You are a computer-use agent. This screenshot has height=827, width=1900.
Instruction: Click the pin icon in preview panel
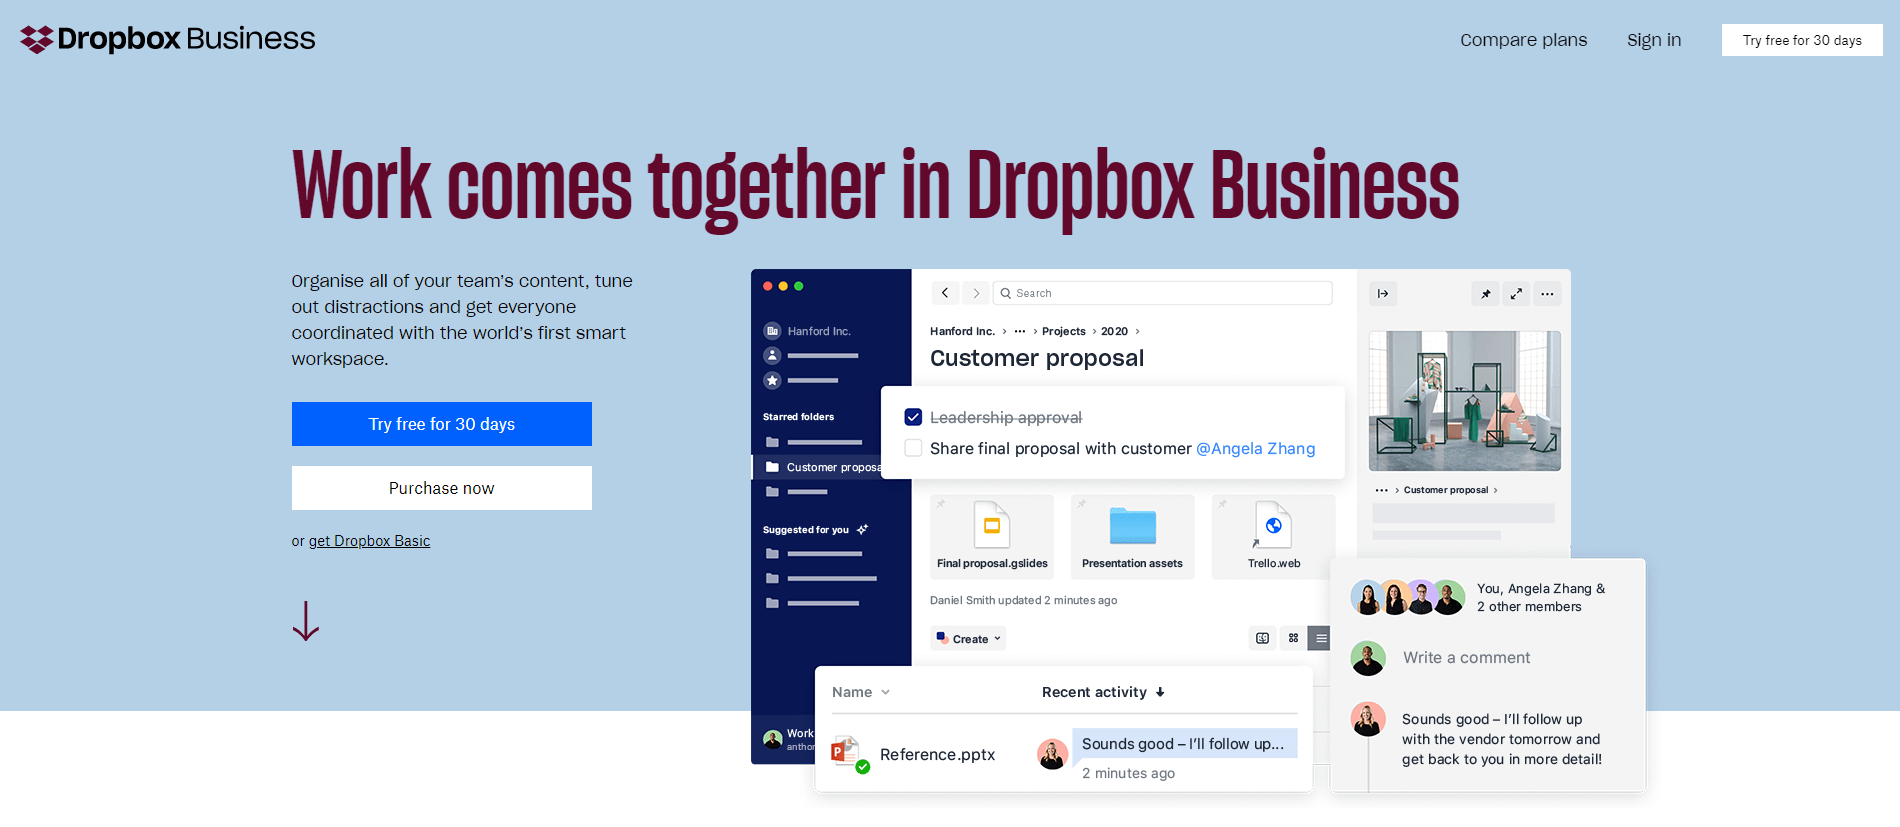tap(1486, 294)
